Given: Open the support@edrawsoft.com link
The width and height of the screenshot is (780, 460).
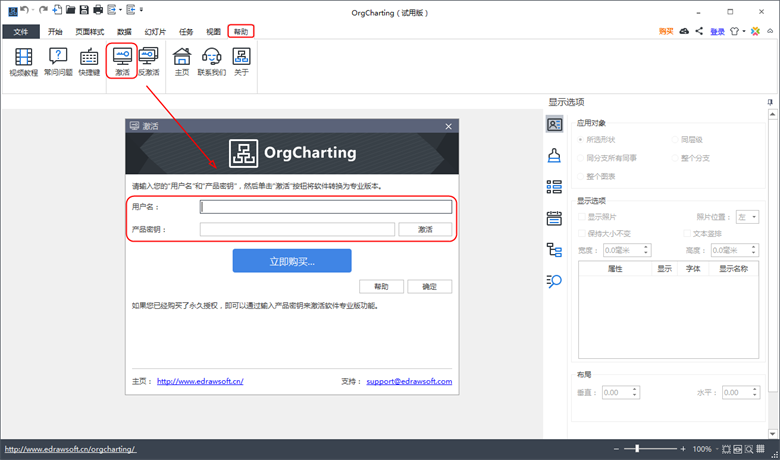Looking at the screenshot, I should 409,381.
